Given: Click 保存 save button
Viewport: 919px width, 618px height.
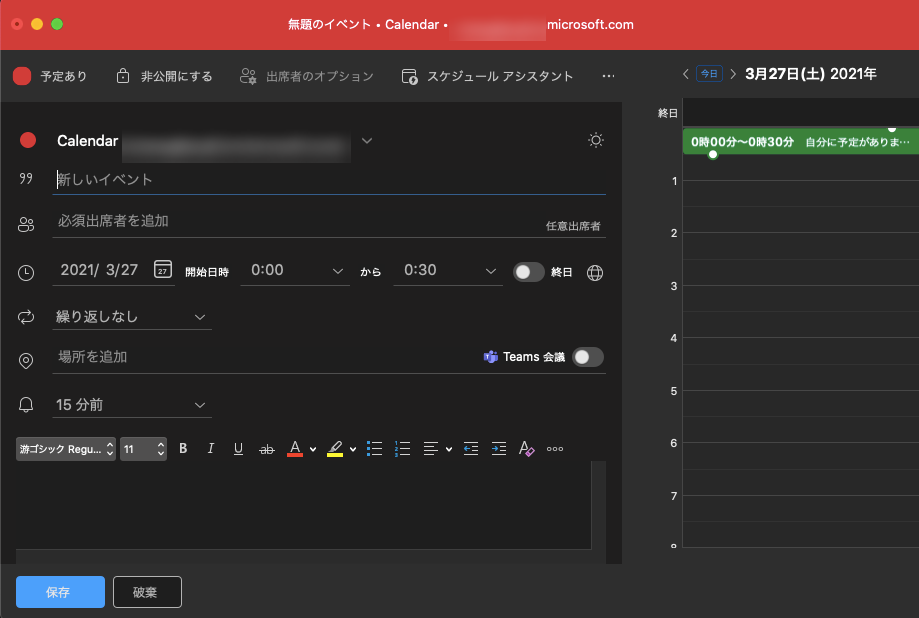Looking at the screenshot, I should (x=60, y=592).
